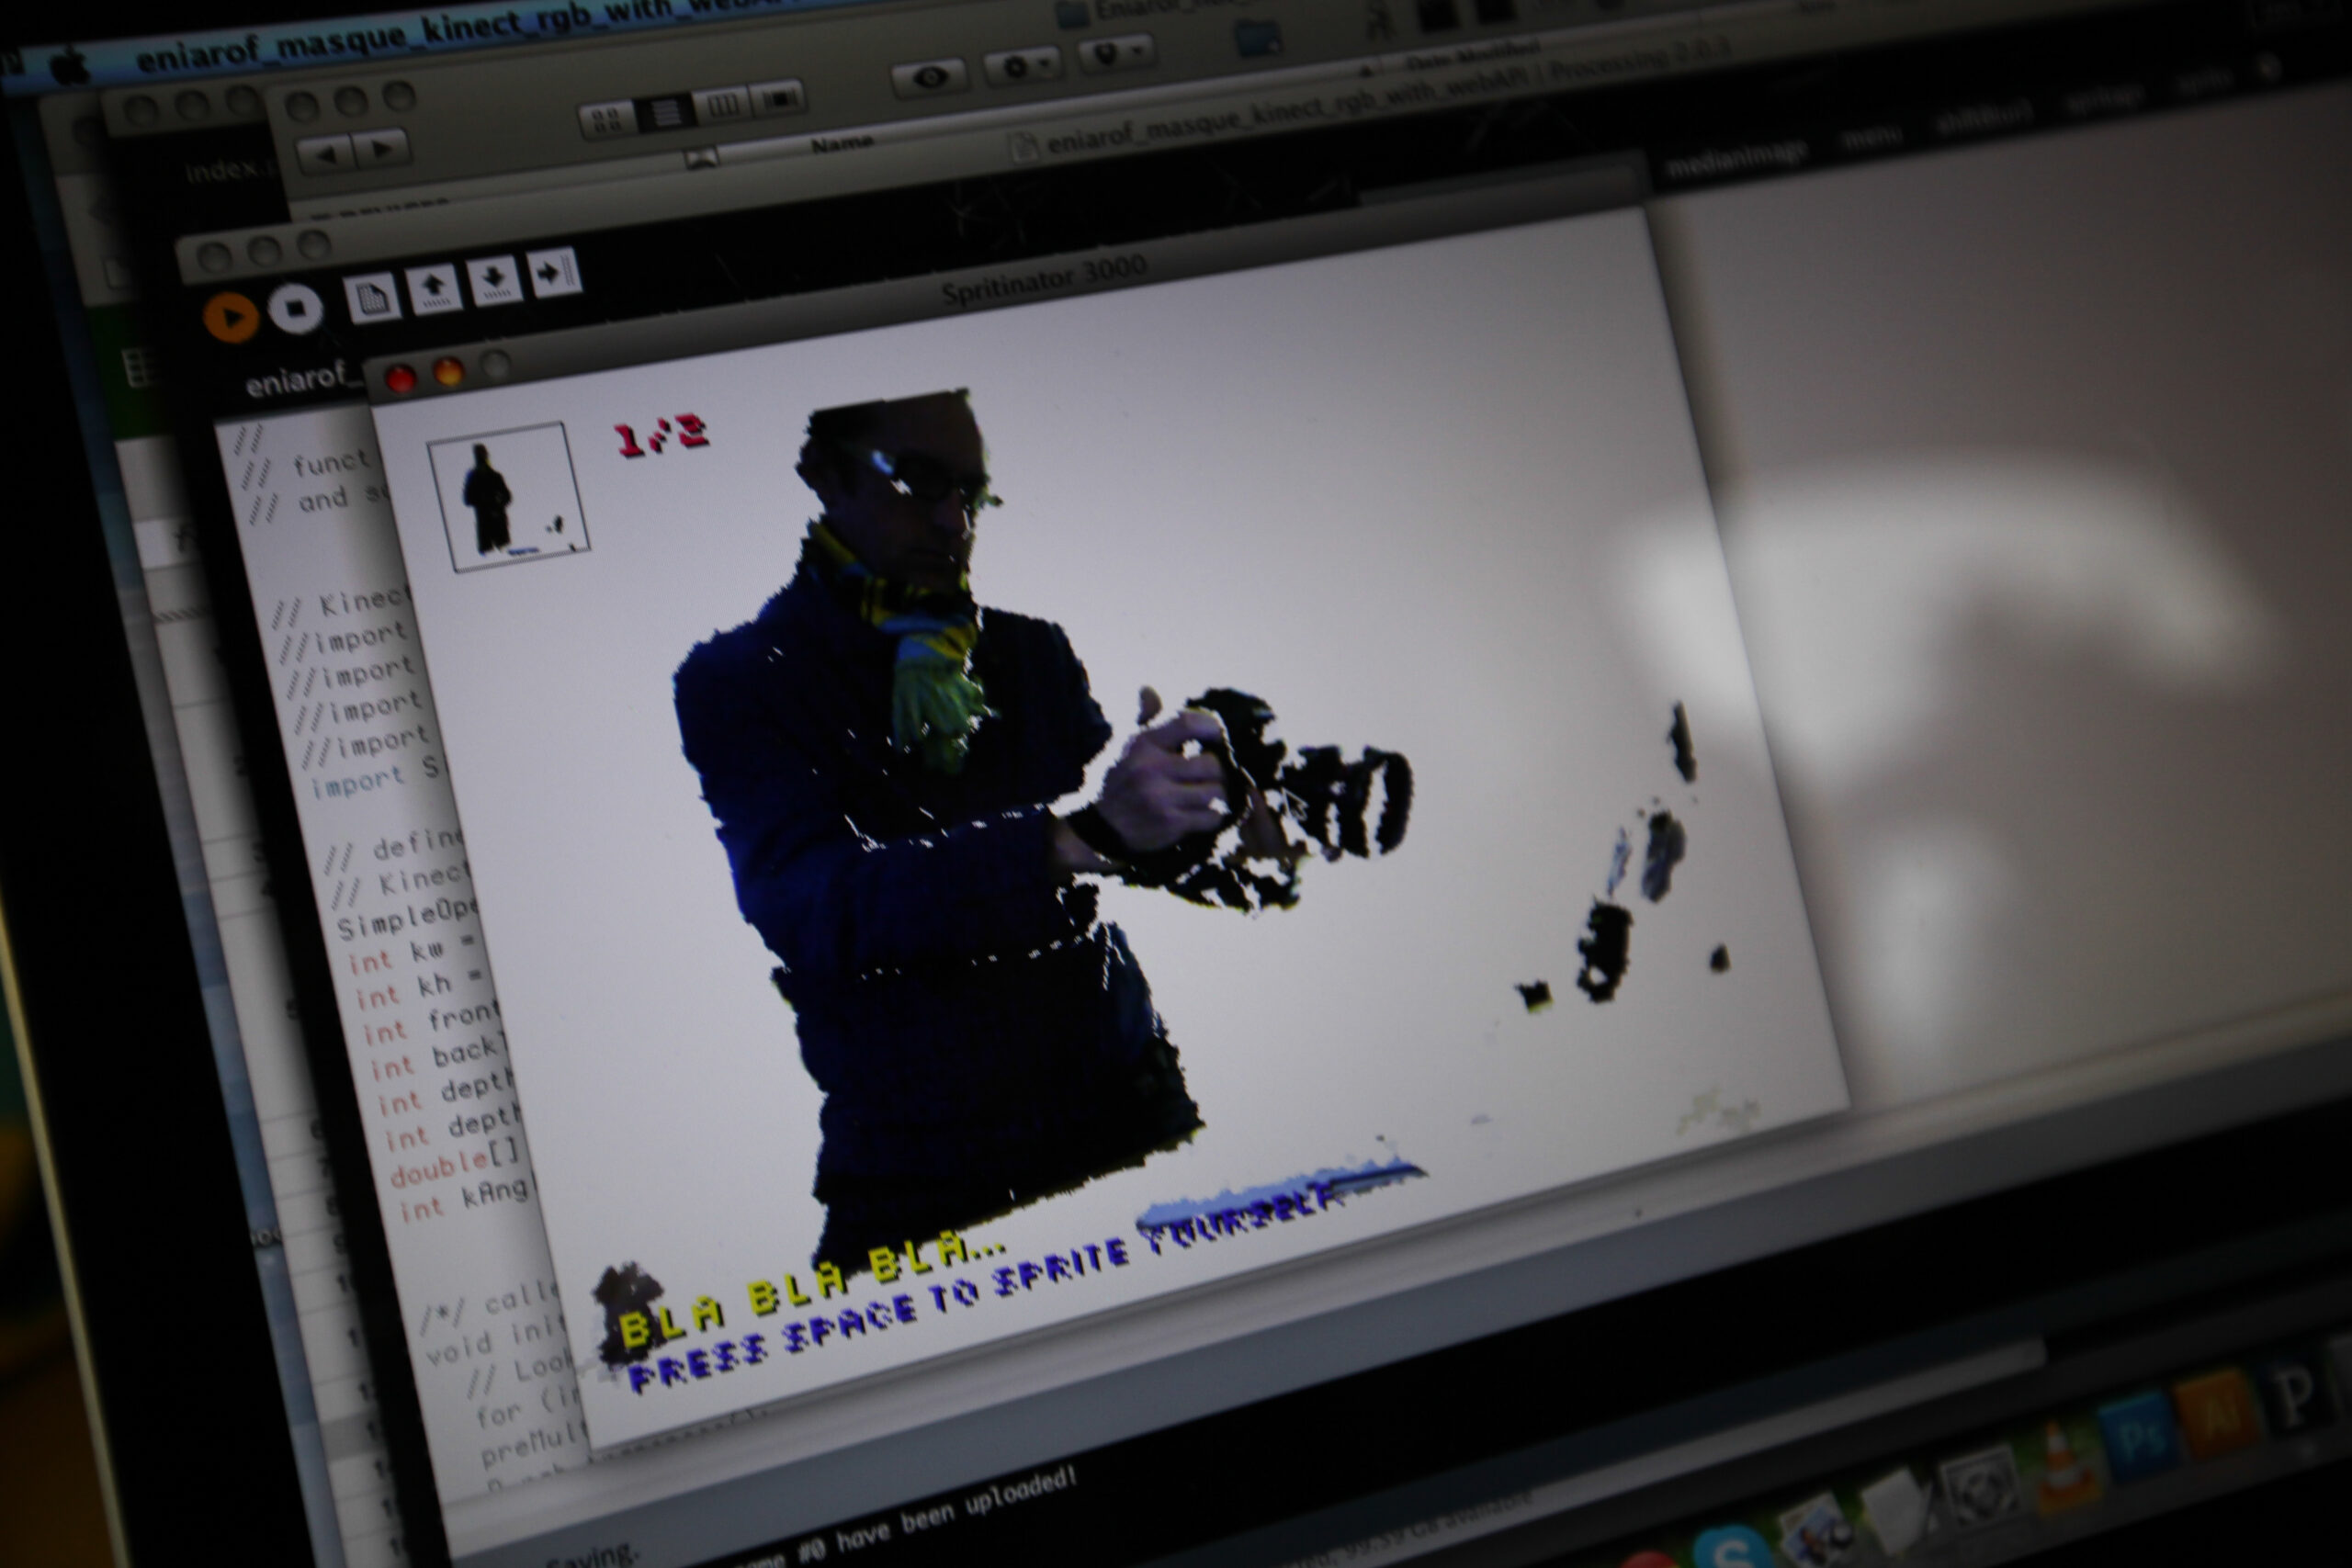This screenshot has width=2352, height=1568.
Task: Open Skype from the Dock
Action: coord(1732,1546)
